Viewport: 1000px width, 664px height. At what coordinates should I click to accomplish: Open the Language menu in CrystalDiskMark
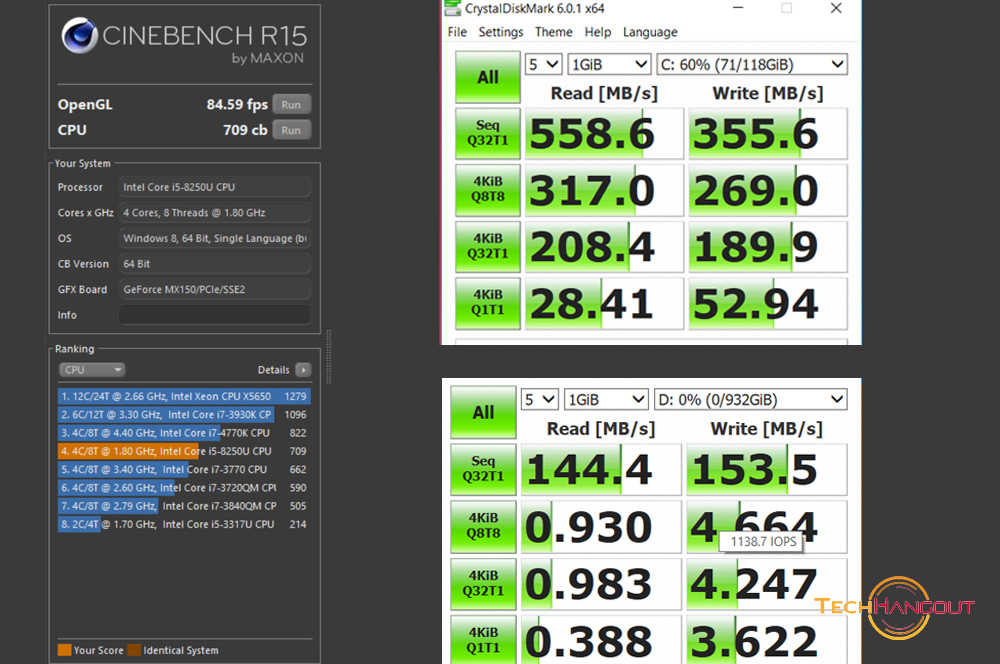coord(650,32)
